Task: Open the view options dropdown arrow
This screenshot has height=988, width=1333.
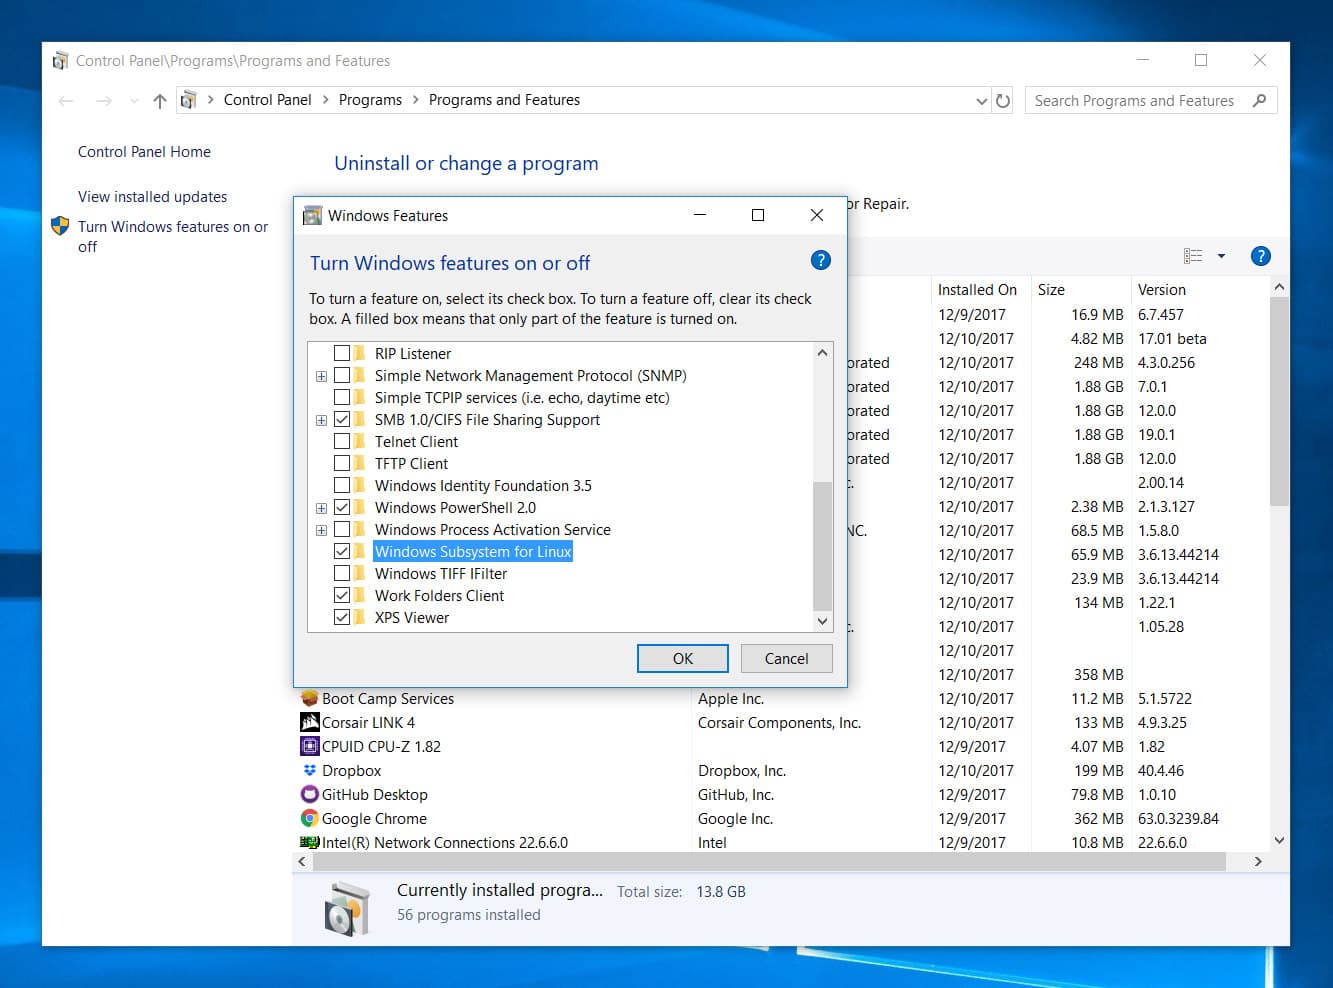Action: coord(1221,256)
